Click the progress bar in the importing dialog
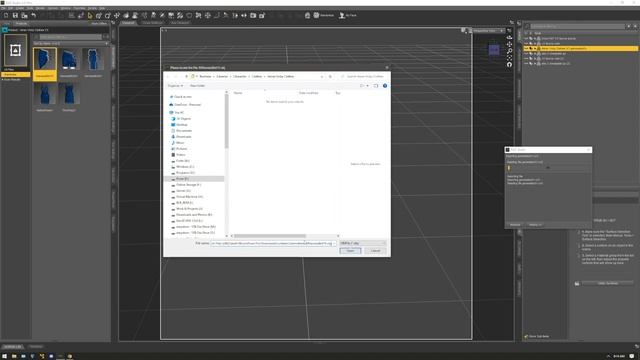Image resolution: width=640 pixels, height=360 pixels. [x=548, y=168]
